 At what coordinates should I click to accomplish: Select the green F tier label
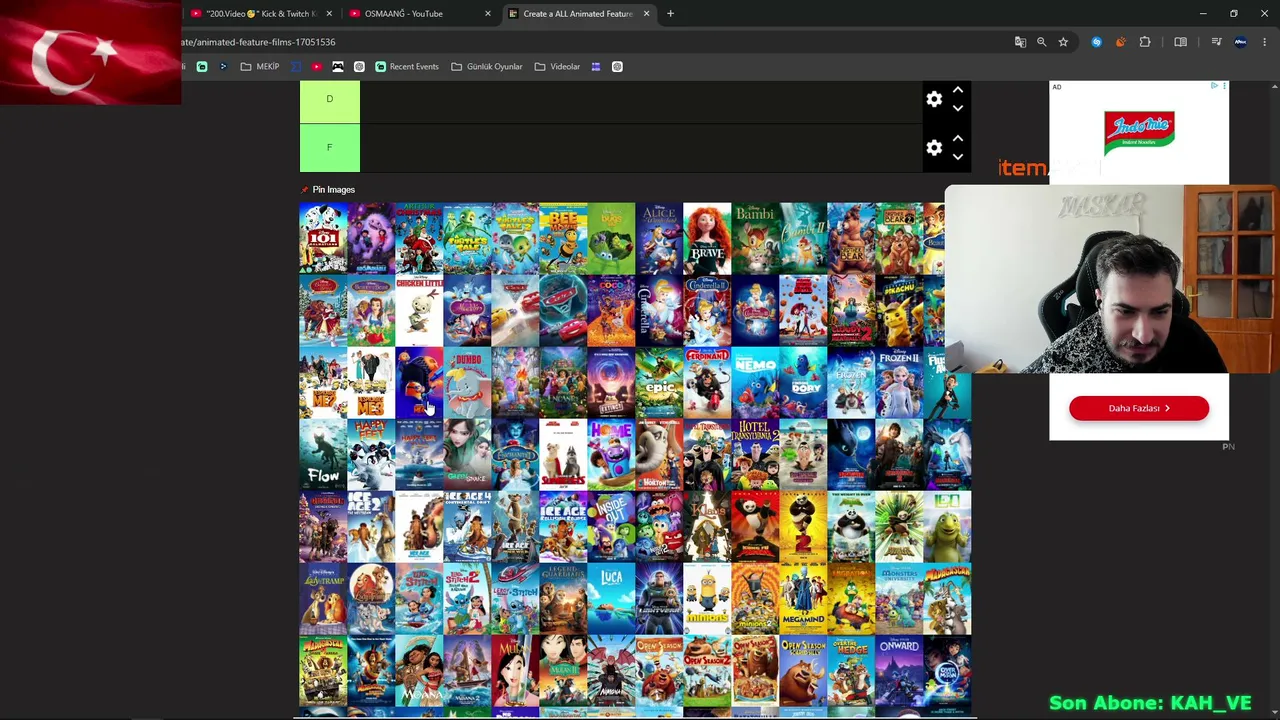[330, 148]
